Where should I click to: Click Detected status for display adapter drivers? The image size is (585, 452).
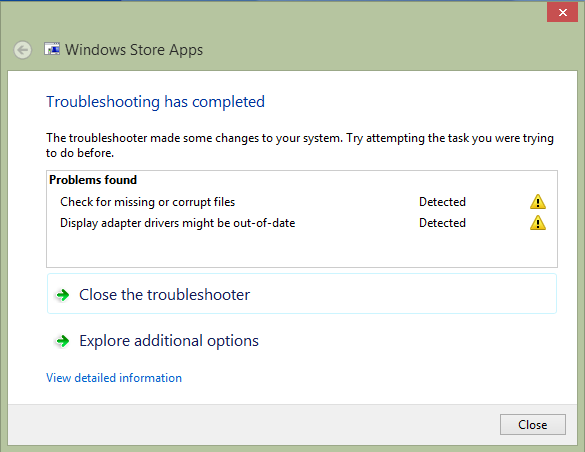point(442,223)
